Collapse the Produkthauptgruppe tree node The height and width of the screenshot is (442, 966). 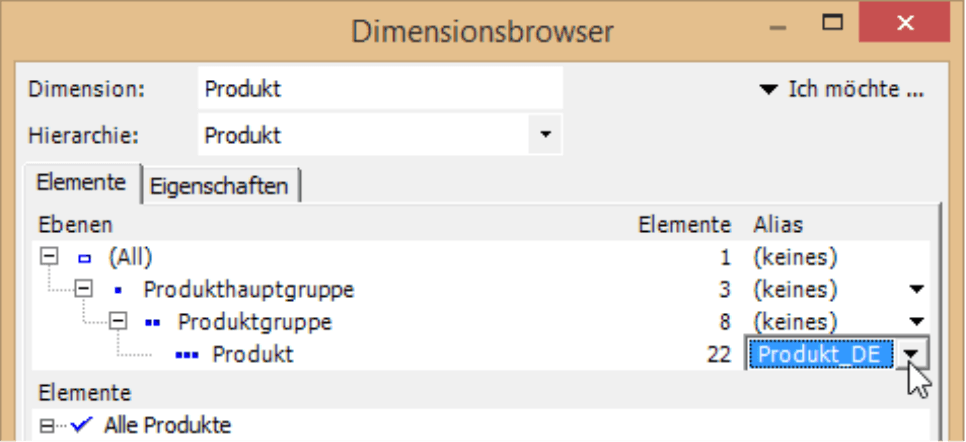(84, 290)
